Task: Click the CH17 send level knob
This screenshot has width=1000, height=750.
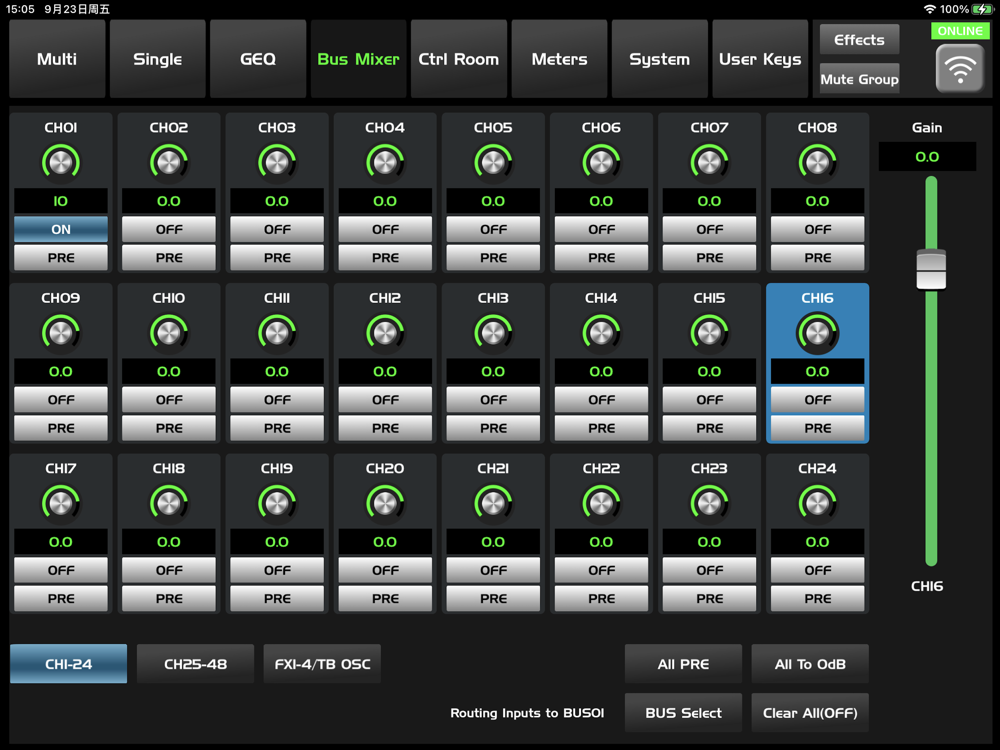Action: coord(61,504)
